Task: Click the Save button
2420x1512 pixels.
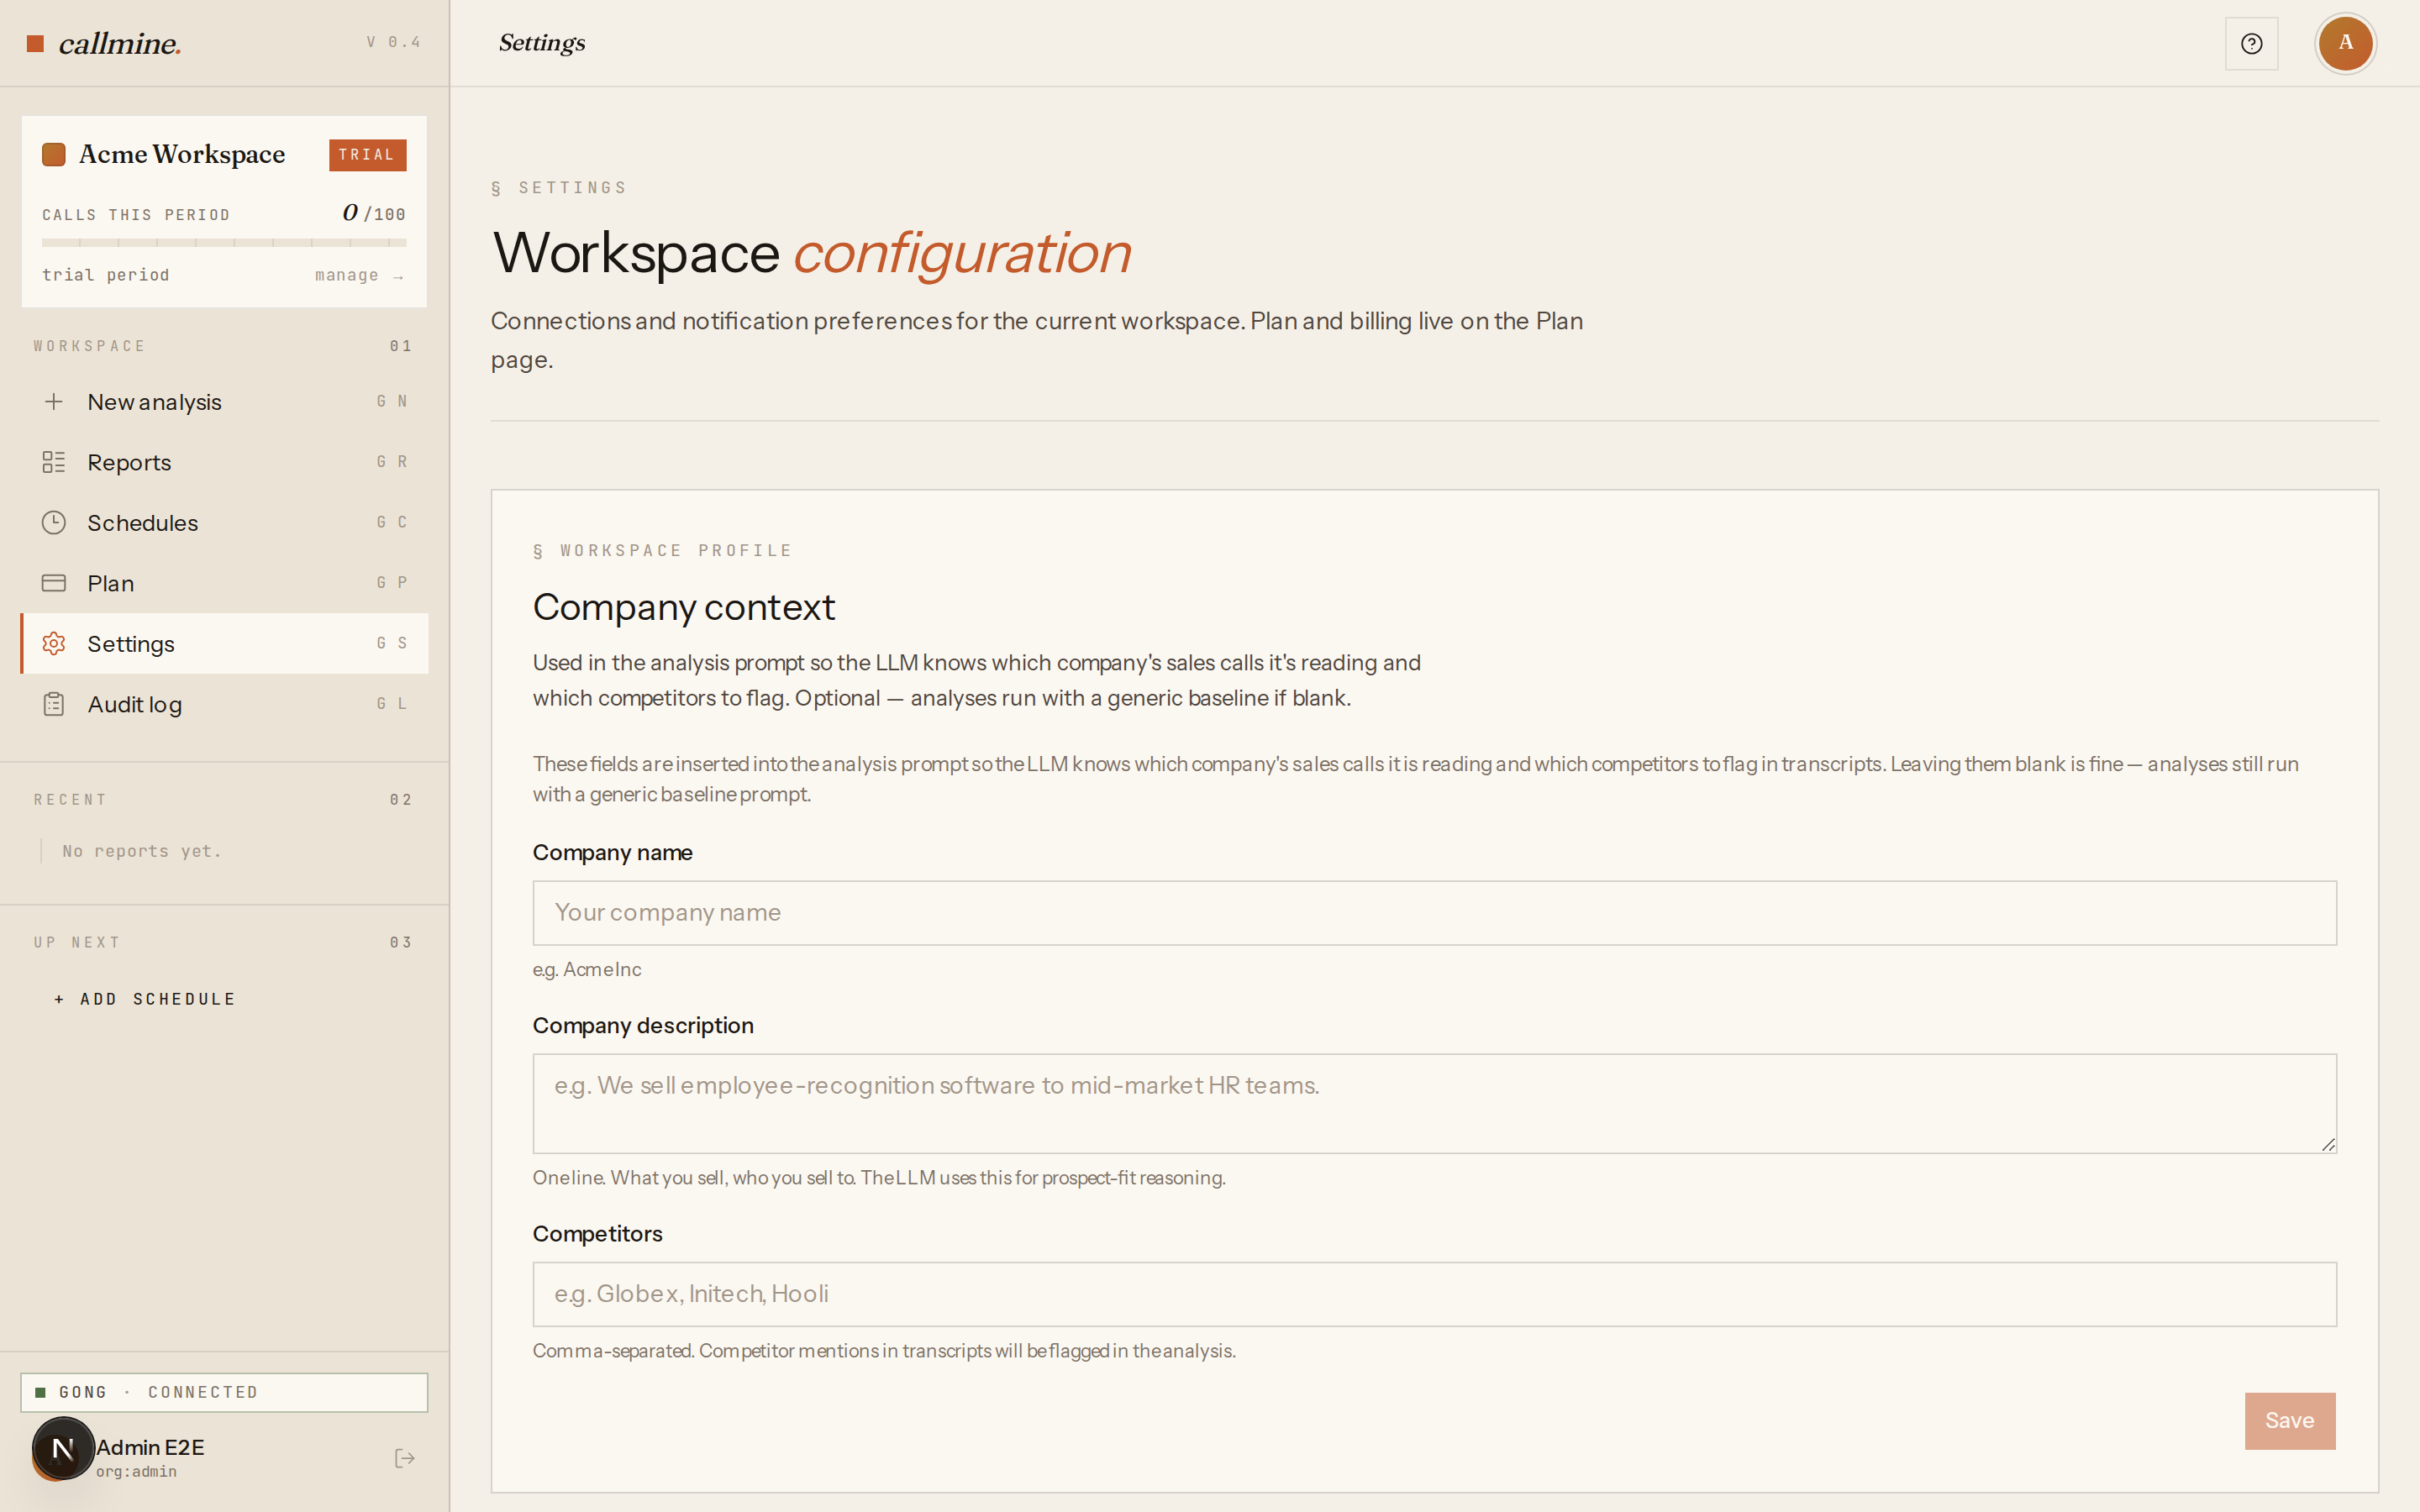Action: 2289,1420
